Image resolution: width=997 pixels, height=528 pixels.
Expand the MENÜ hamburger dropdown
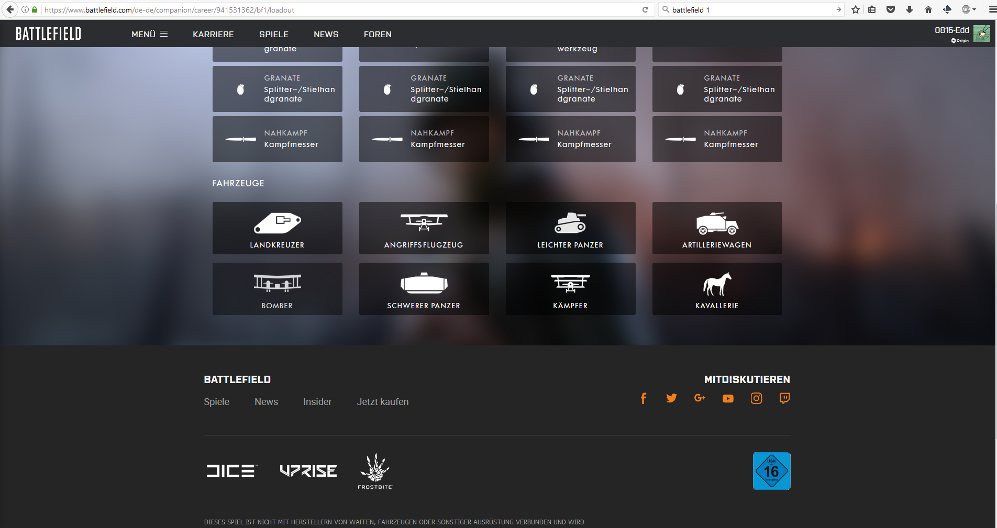tap(150, 34)
